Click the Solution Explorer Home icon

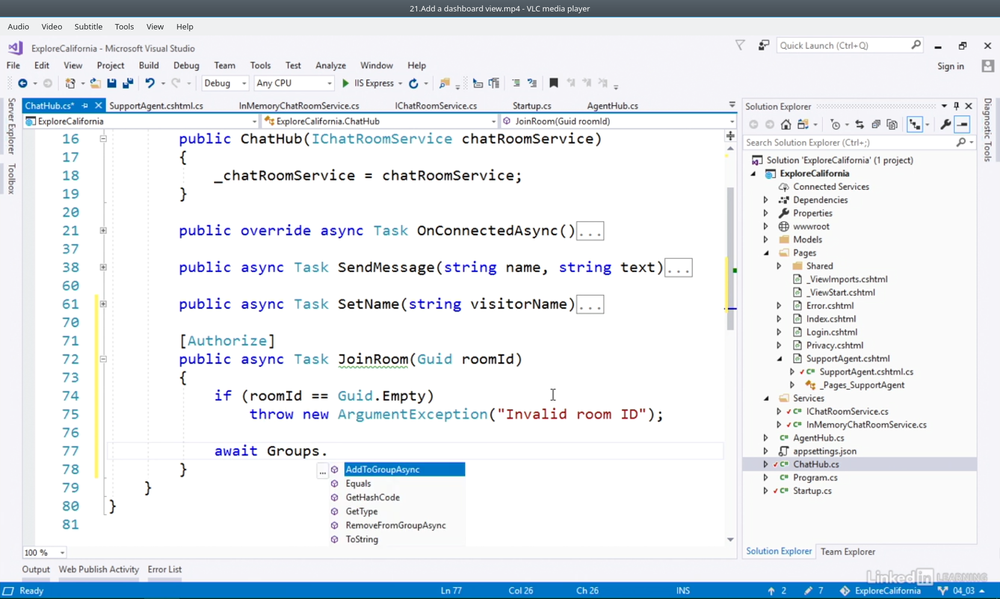point(786,124)
